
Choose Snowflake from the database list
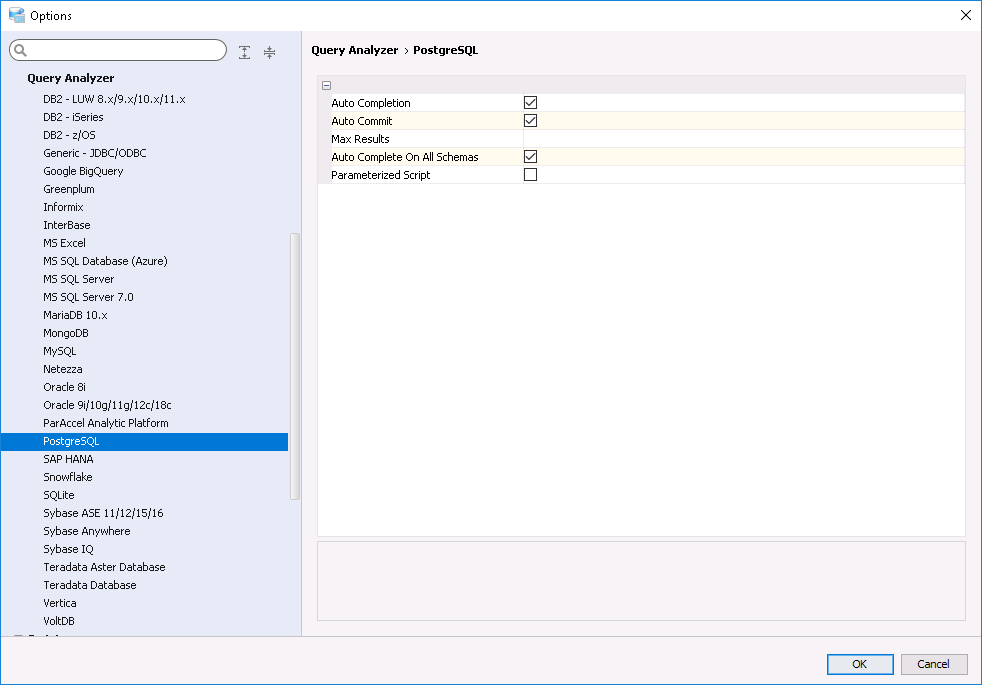(68, 477)
